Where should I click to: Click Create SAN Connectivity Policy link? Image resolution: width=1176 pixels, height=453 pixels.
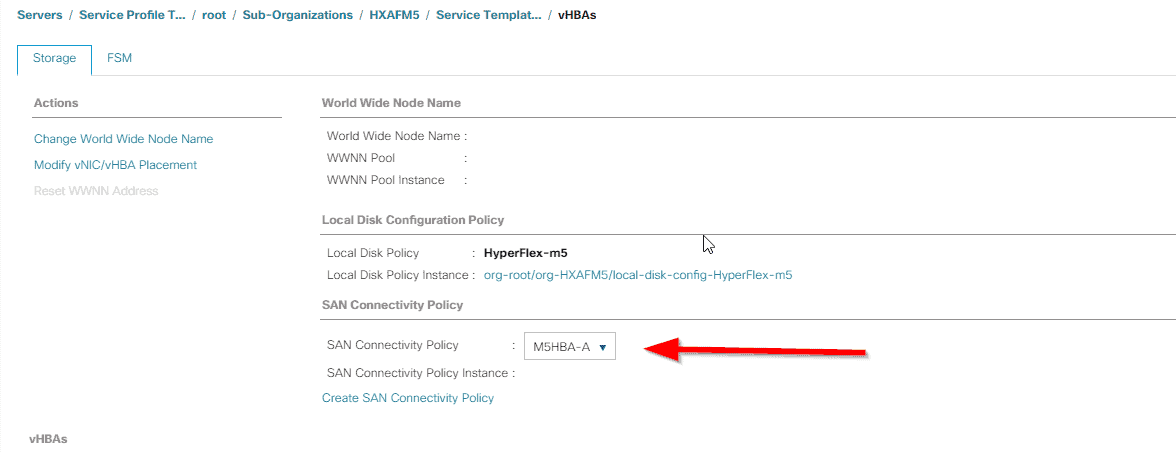(408, 398)
